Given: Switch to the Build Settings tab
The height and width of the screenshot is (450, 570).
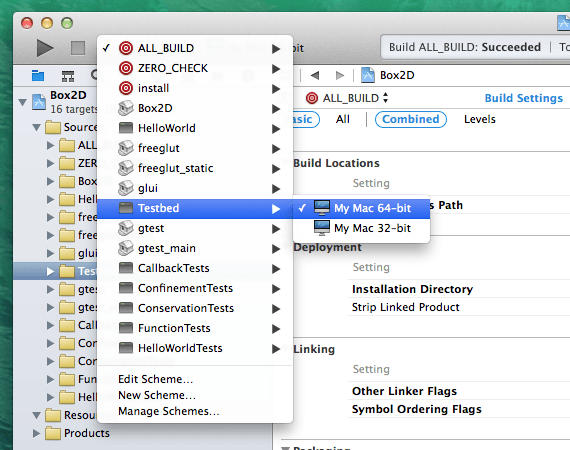Looking at the screenshot, I should 524,98.
